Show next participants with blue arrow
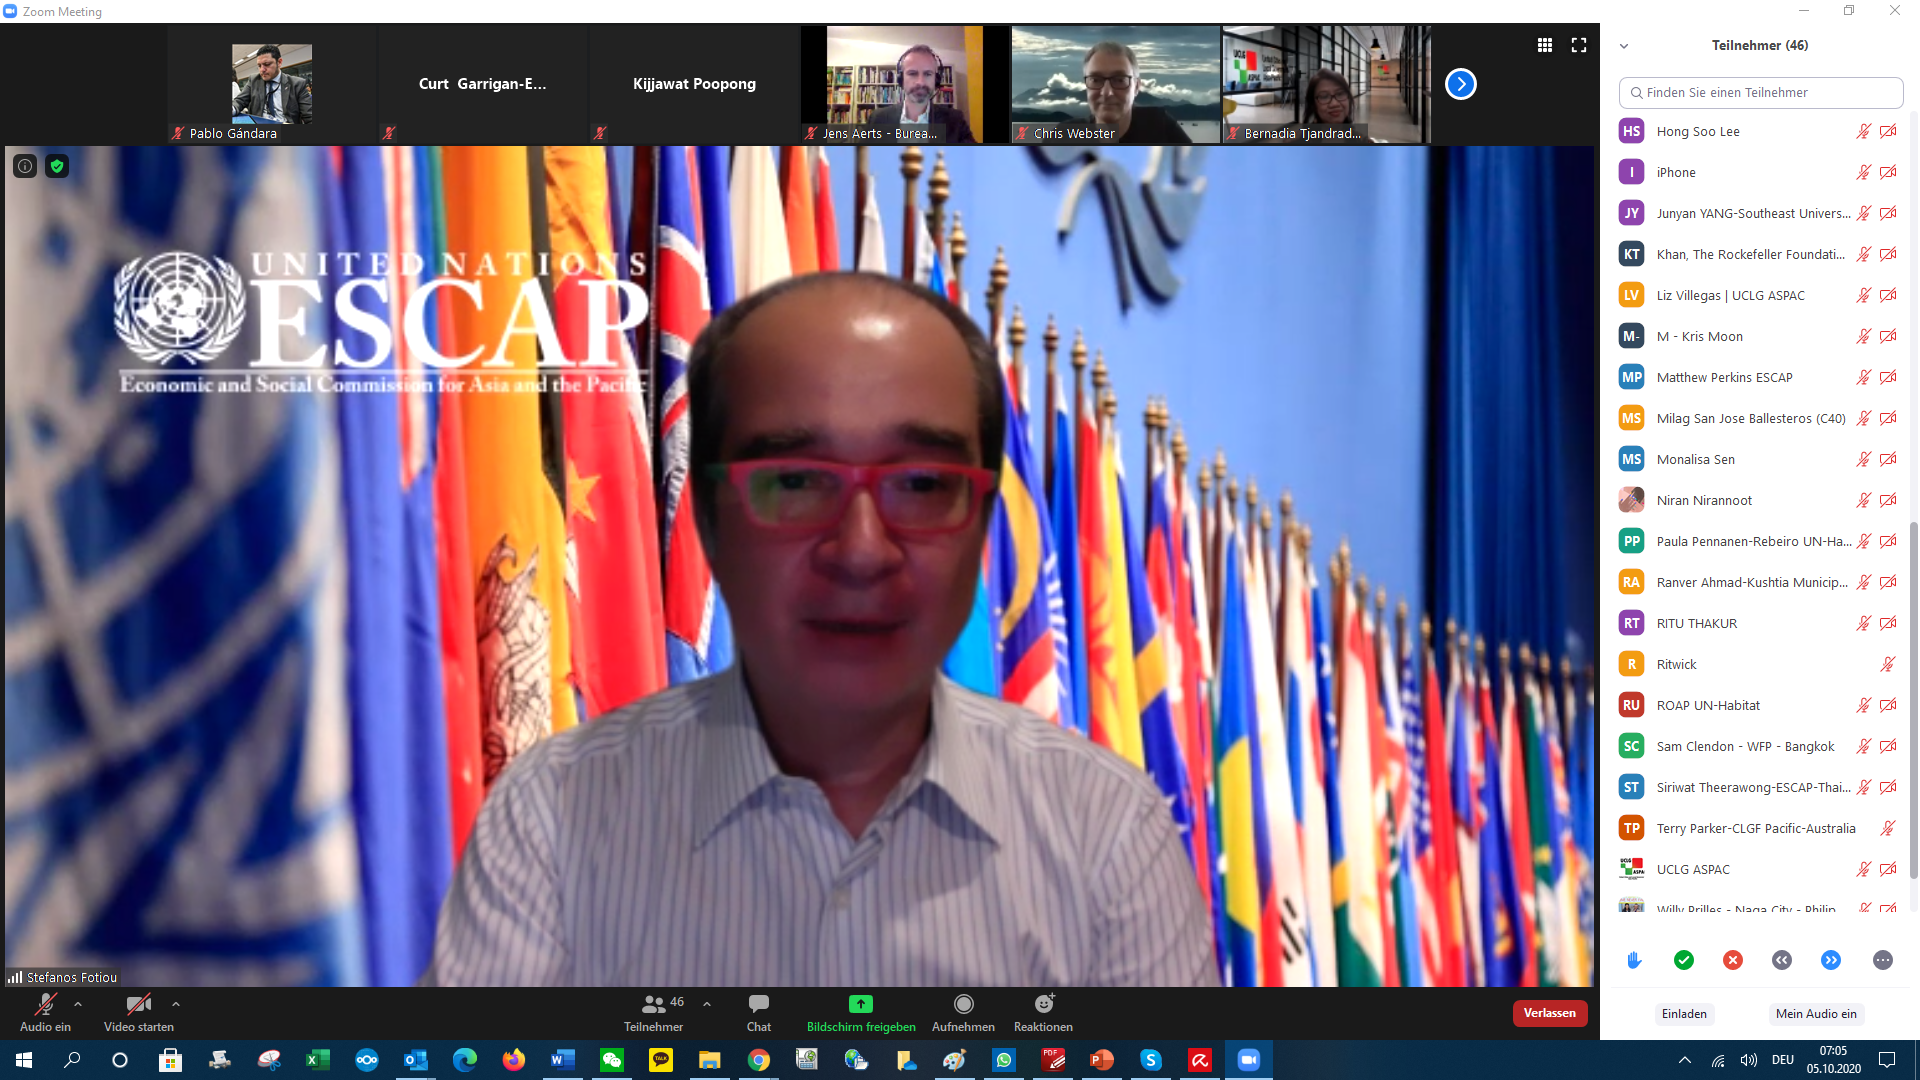The width and height of the screenshot is (1920, 1080). pos(1461,84)
